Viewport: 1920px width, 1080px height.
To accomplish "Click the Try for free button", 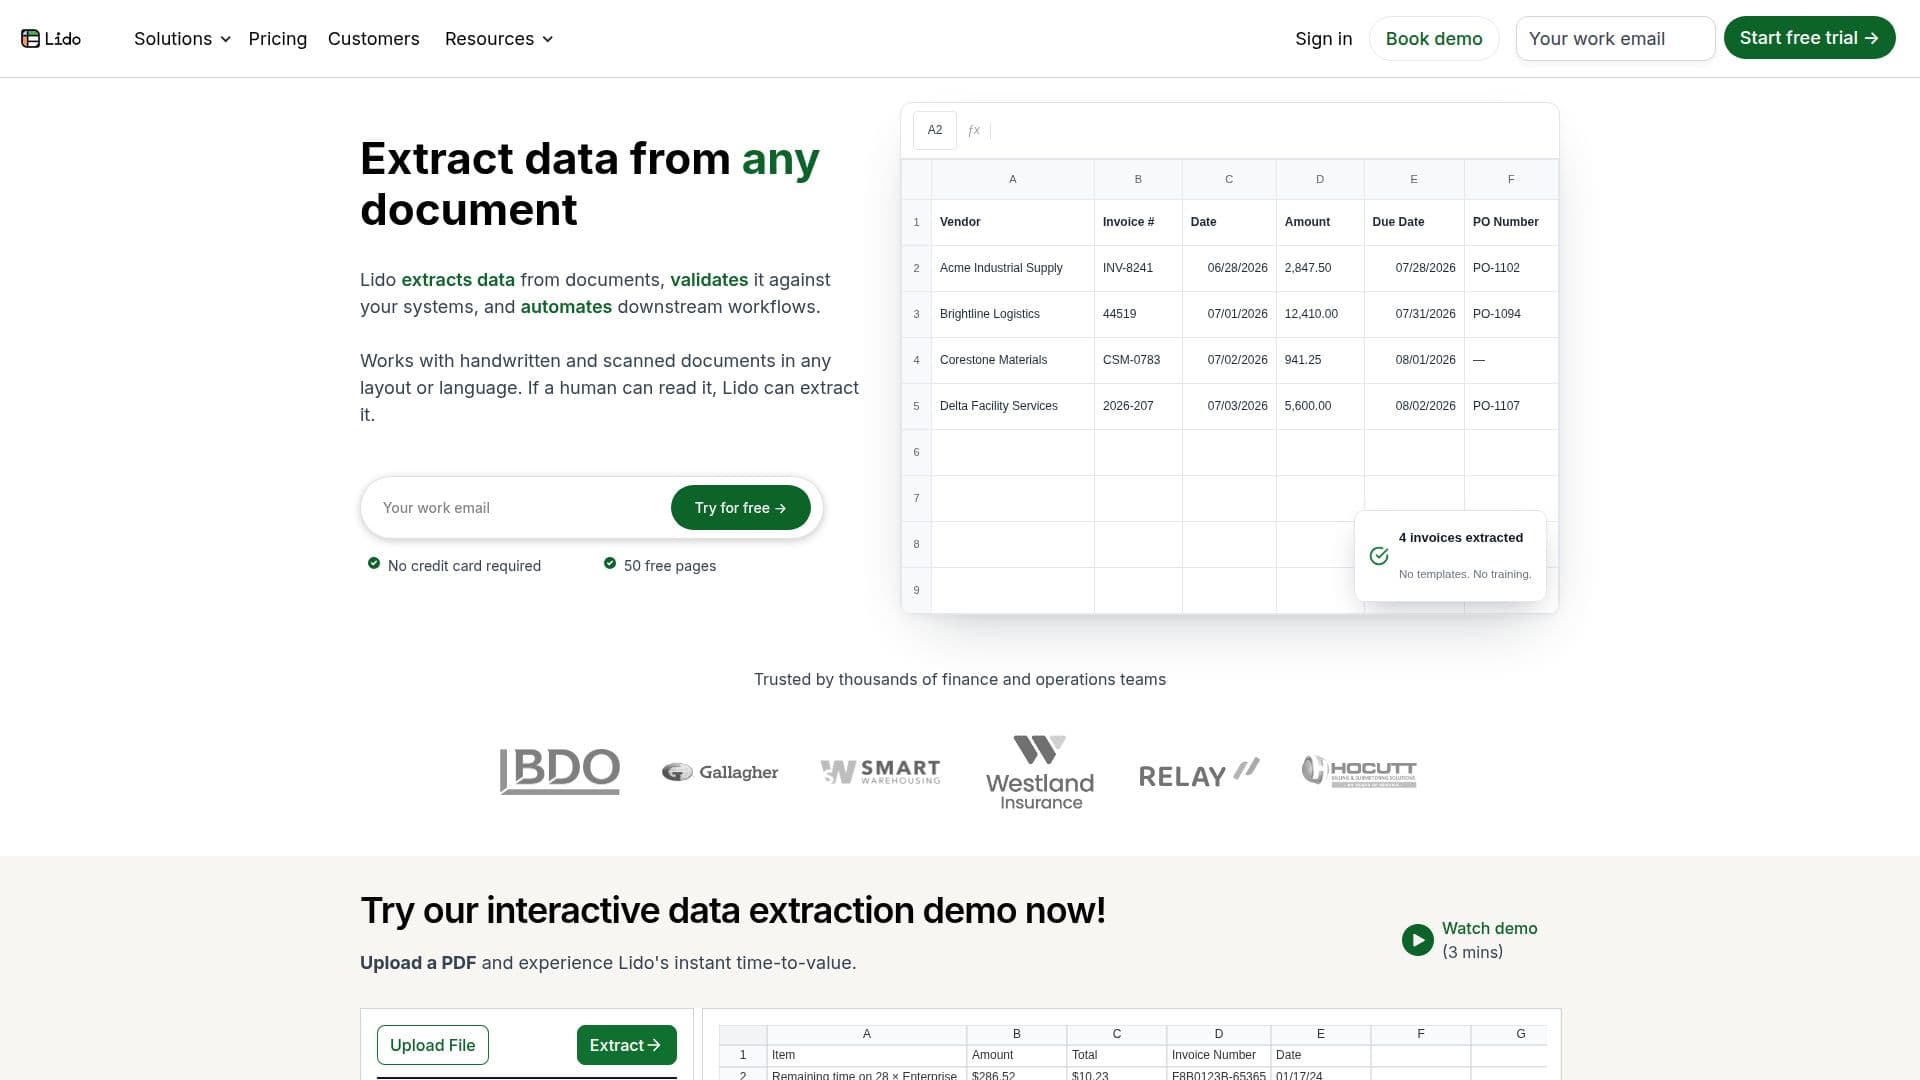I will (741, 508).
